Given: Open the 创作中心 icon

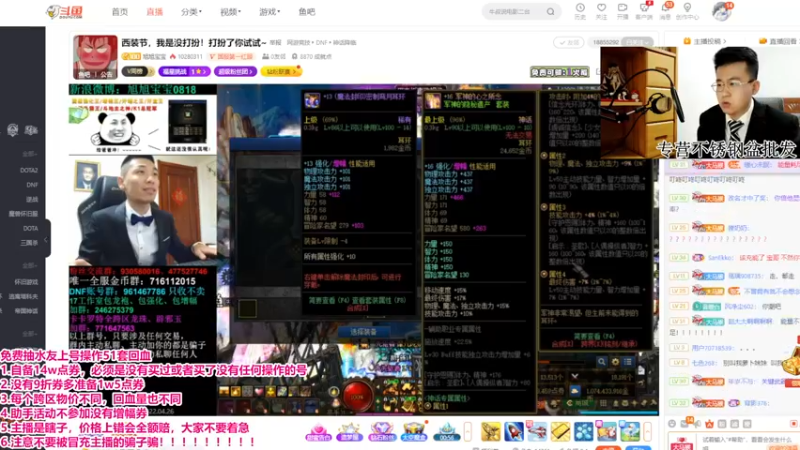Looking at the screenshot, I should (687, 11).
